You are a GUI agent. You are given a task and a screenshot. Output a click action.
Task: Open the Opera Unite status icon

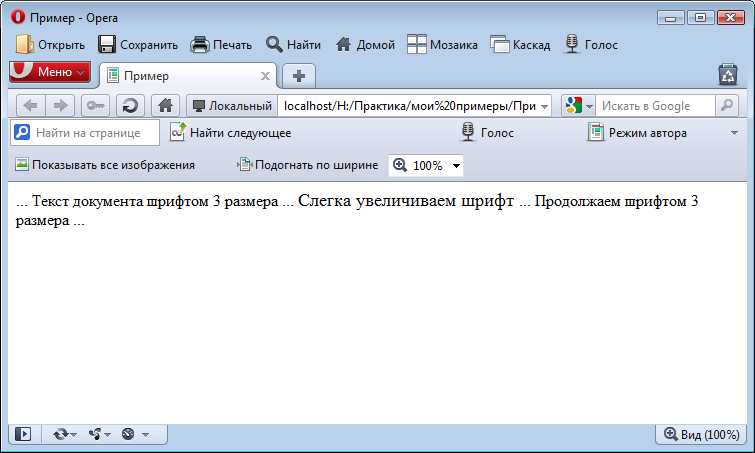99,434
